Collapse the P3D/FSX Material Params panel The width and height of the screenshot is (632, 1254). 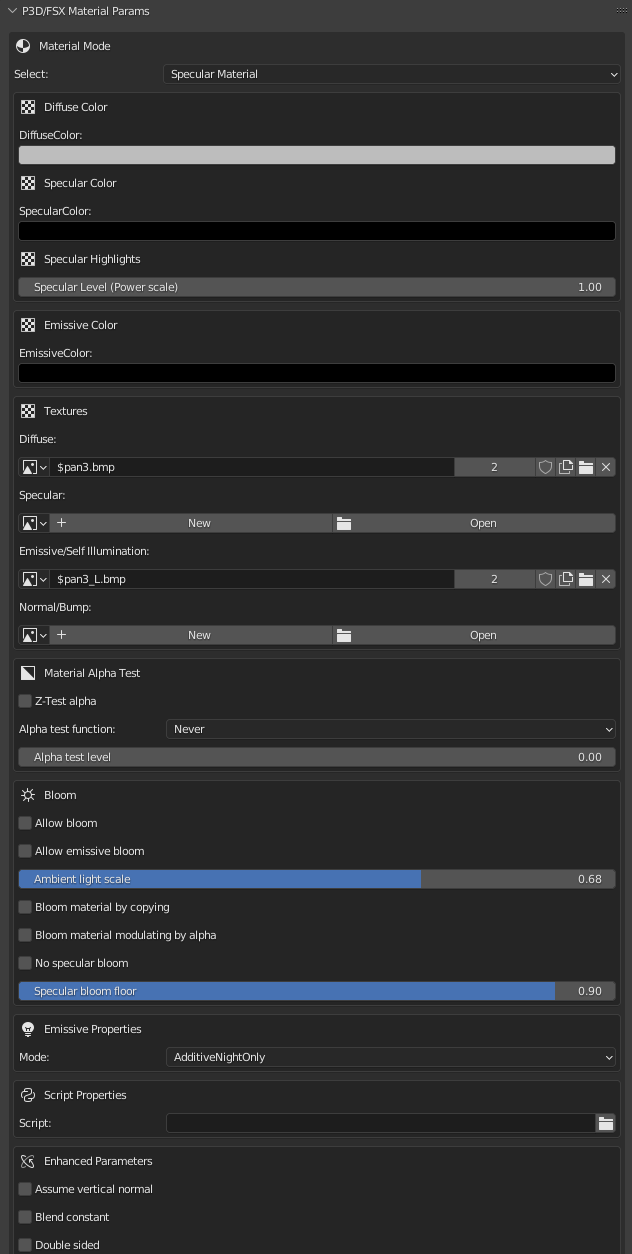pyautogui.click(x=12, y=11)
